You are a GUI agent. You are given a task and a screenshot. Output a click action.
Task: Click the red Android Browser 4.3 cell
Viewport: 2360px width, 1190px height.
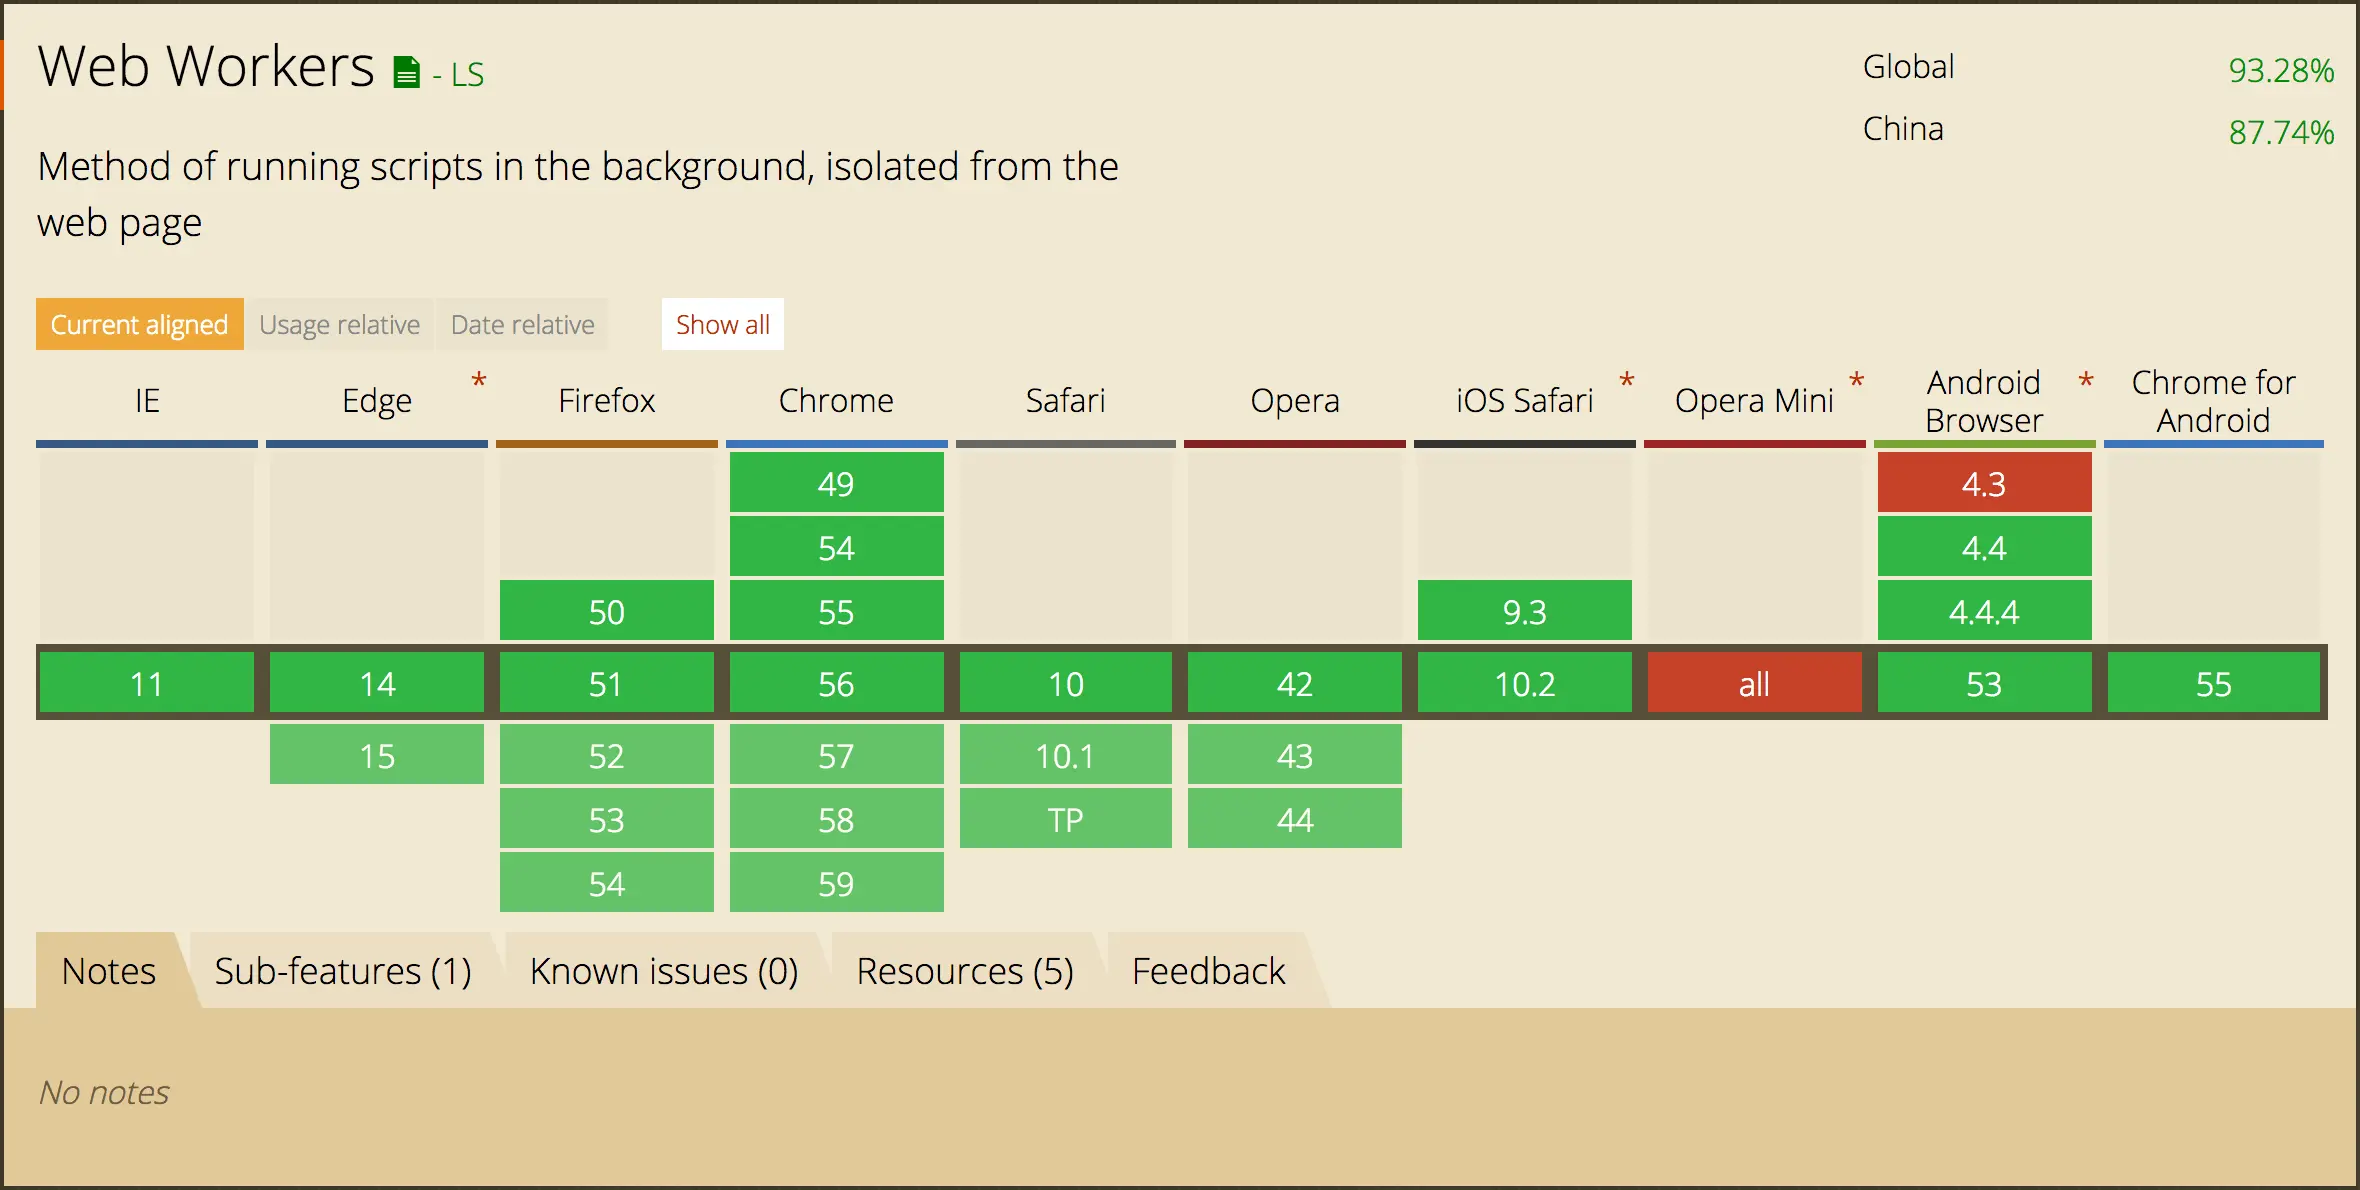1984,484
